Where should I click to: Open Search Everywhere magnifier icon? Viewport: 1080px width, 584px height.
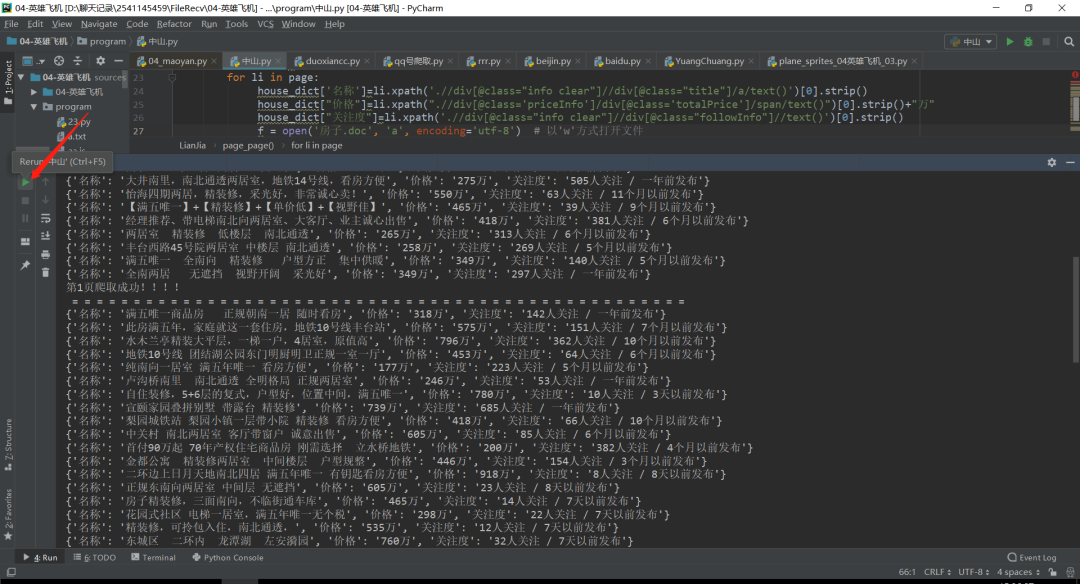pyautogui.click(x=1069, y=42)
